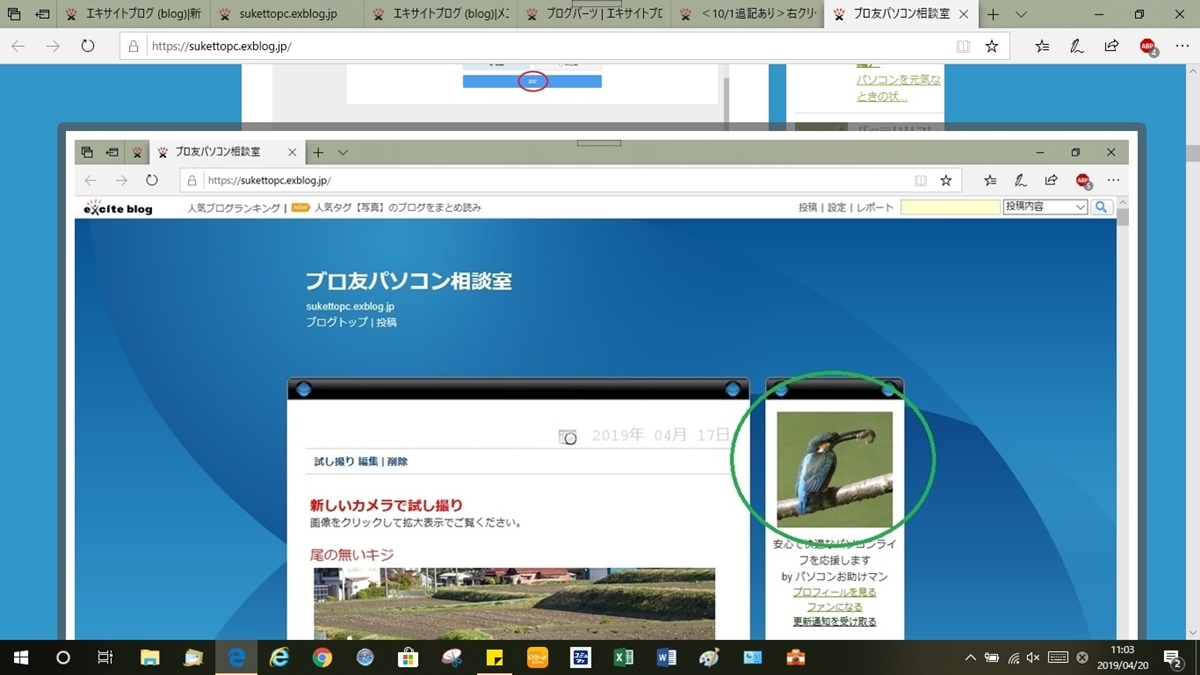
Task: Click 更新通知を受け取る link
Action: (834, 622)
